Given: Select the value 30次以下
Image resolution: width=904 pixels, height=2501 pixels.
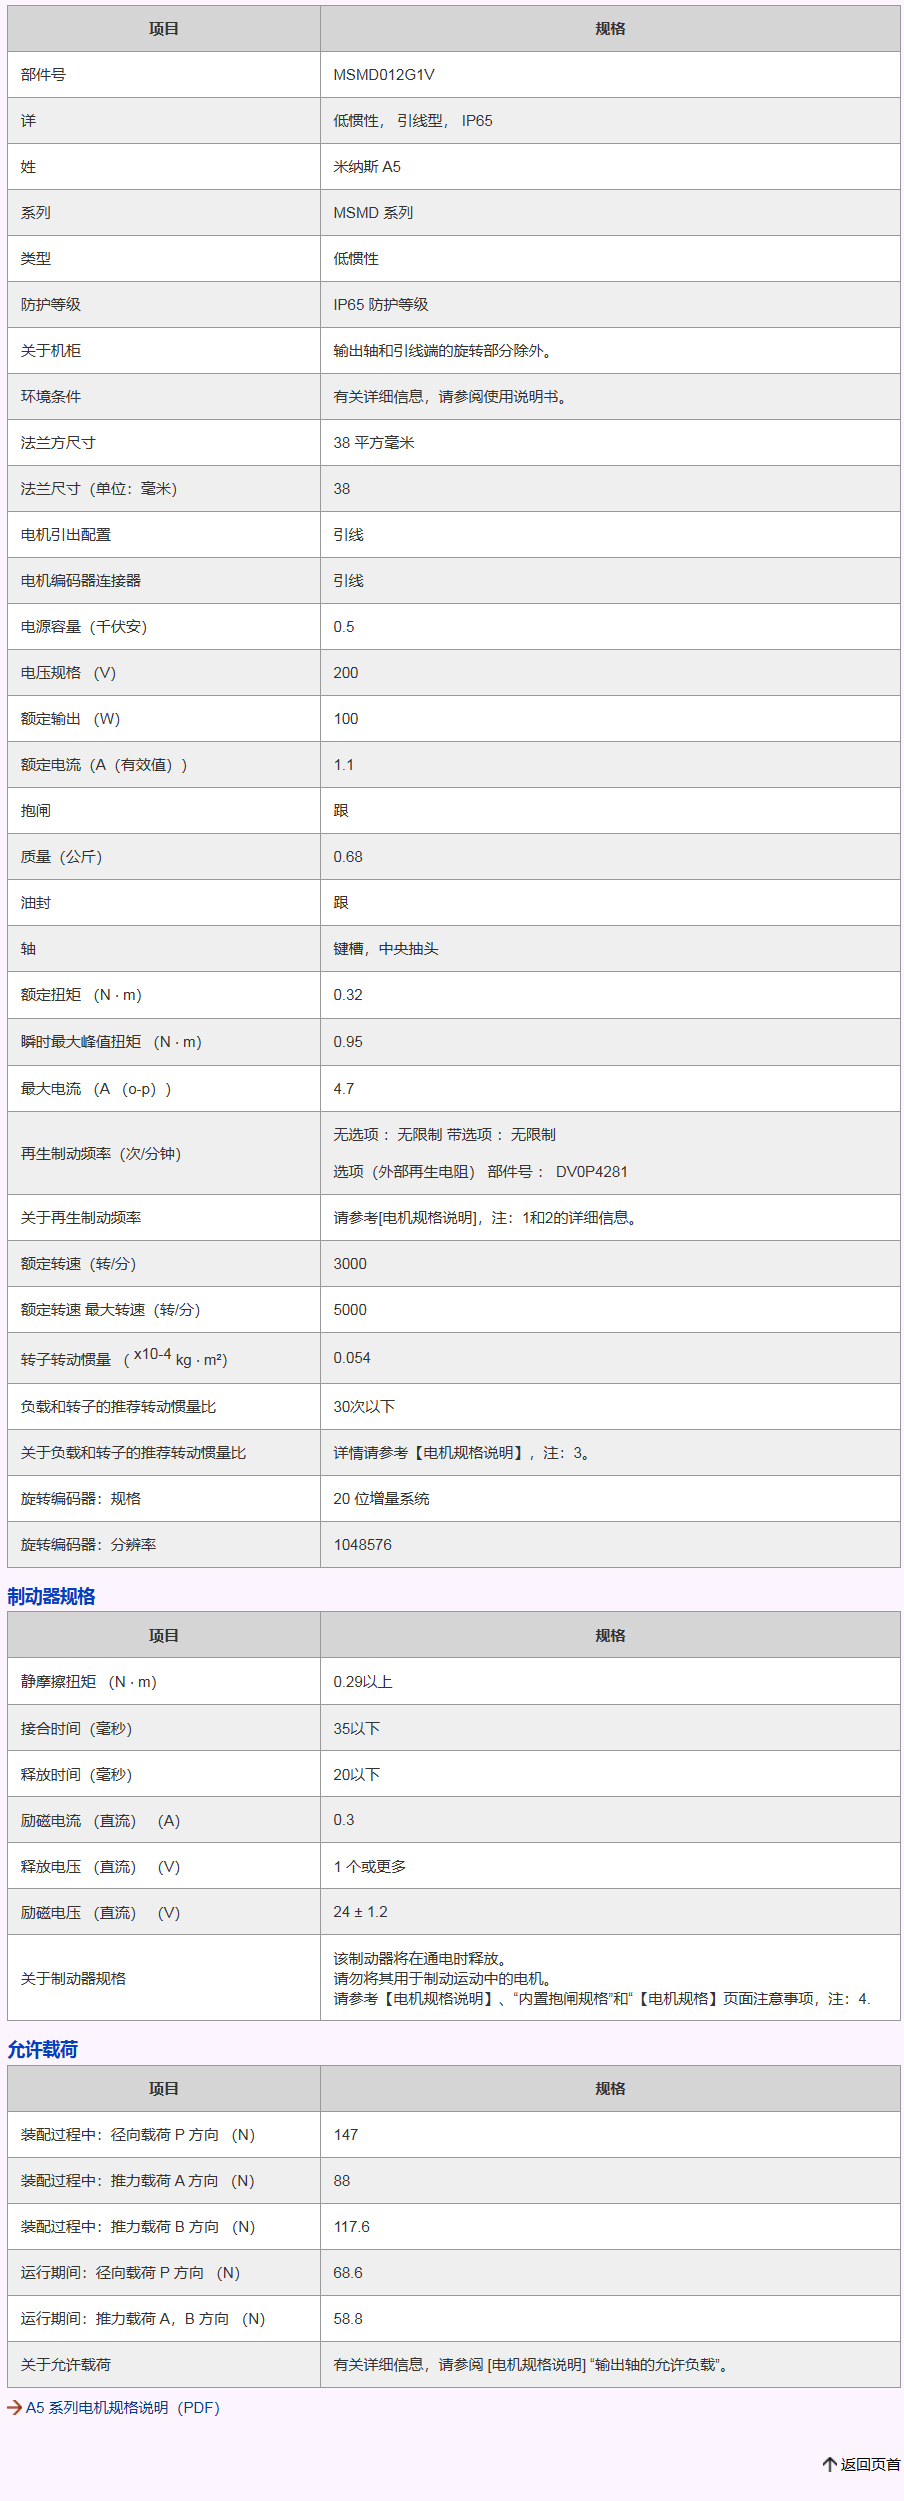Looking at the screenshot, I should pyautogui.click(x=364, y=1407).
